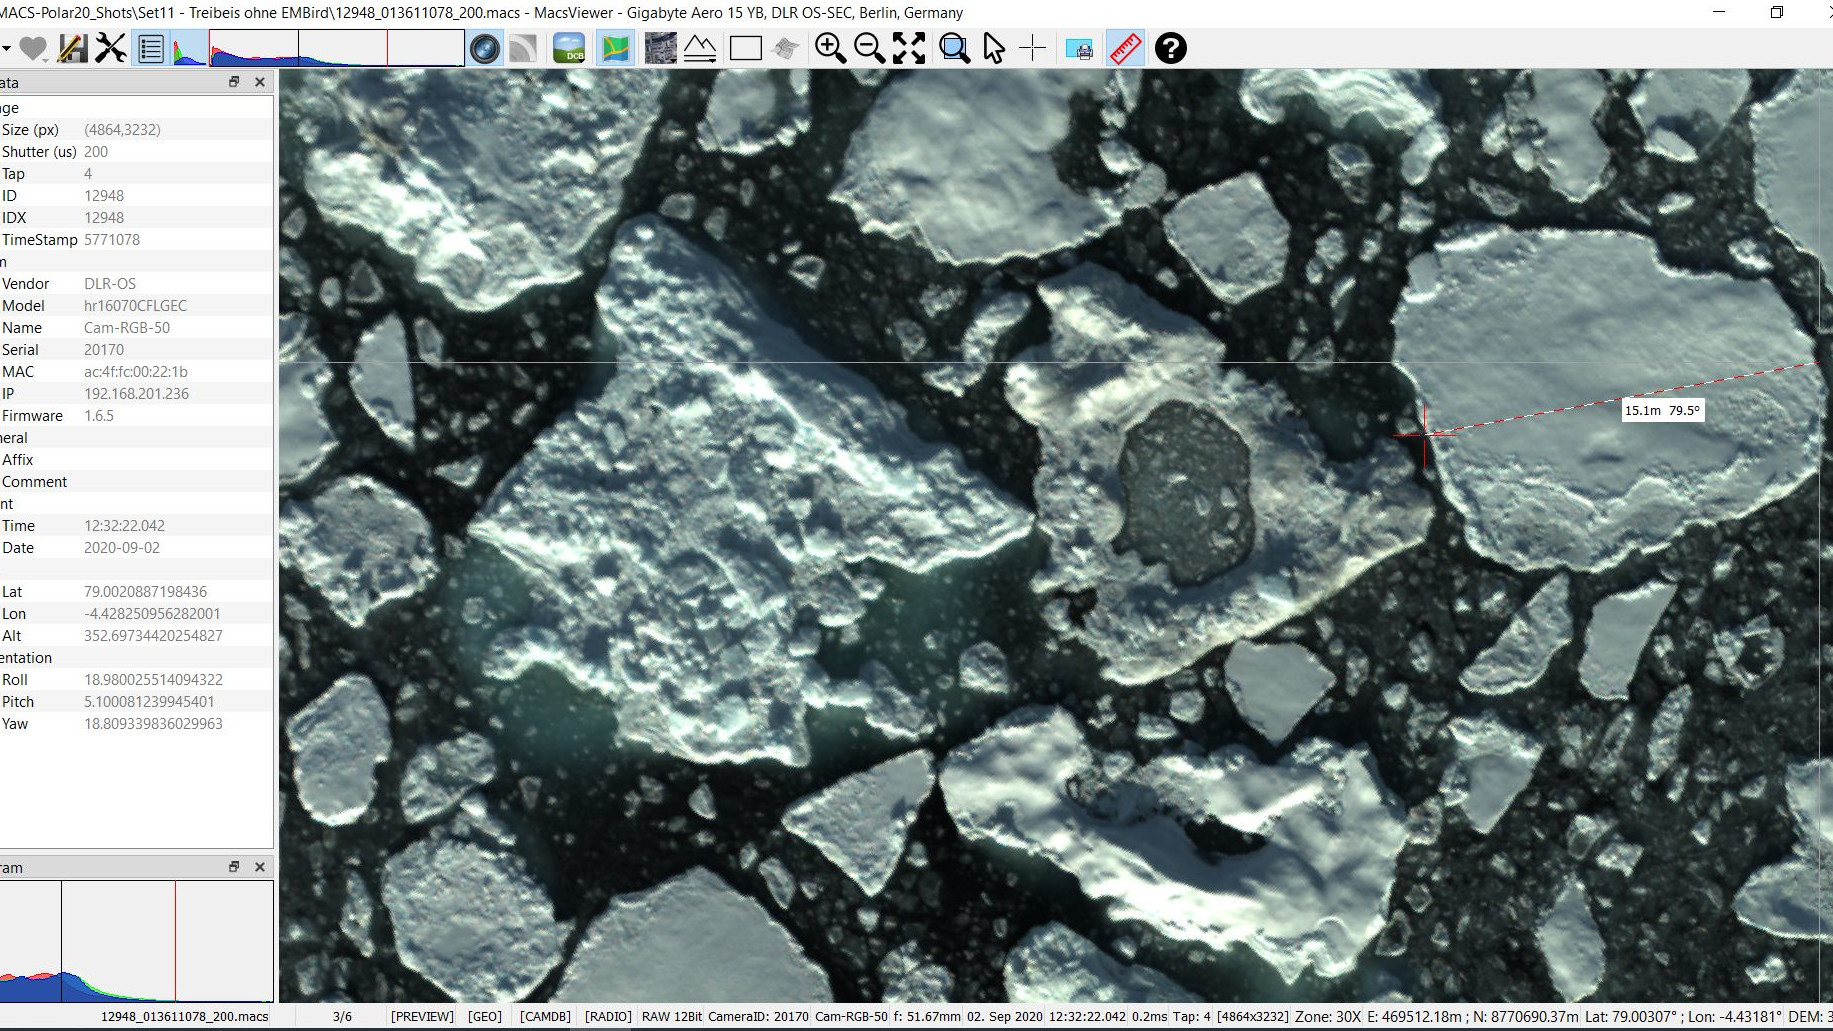
Task: Toggle the metadata list panel button
Action: pyautogui.click(x=151, y=48)
